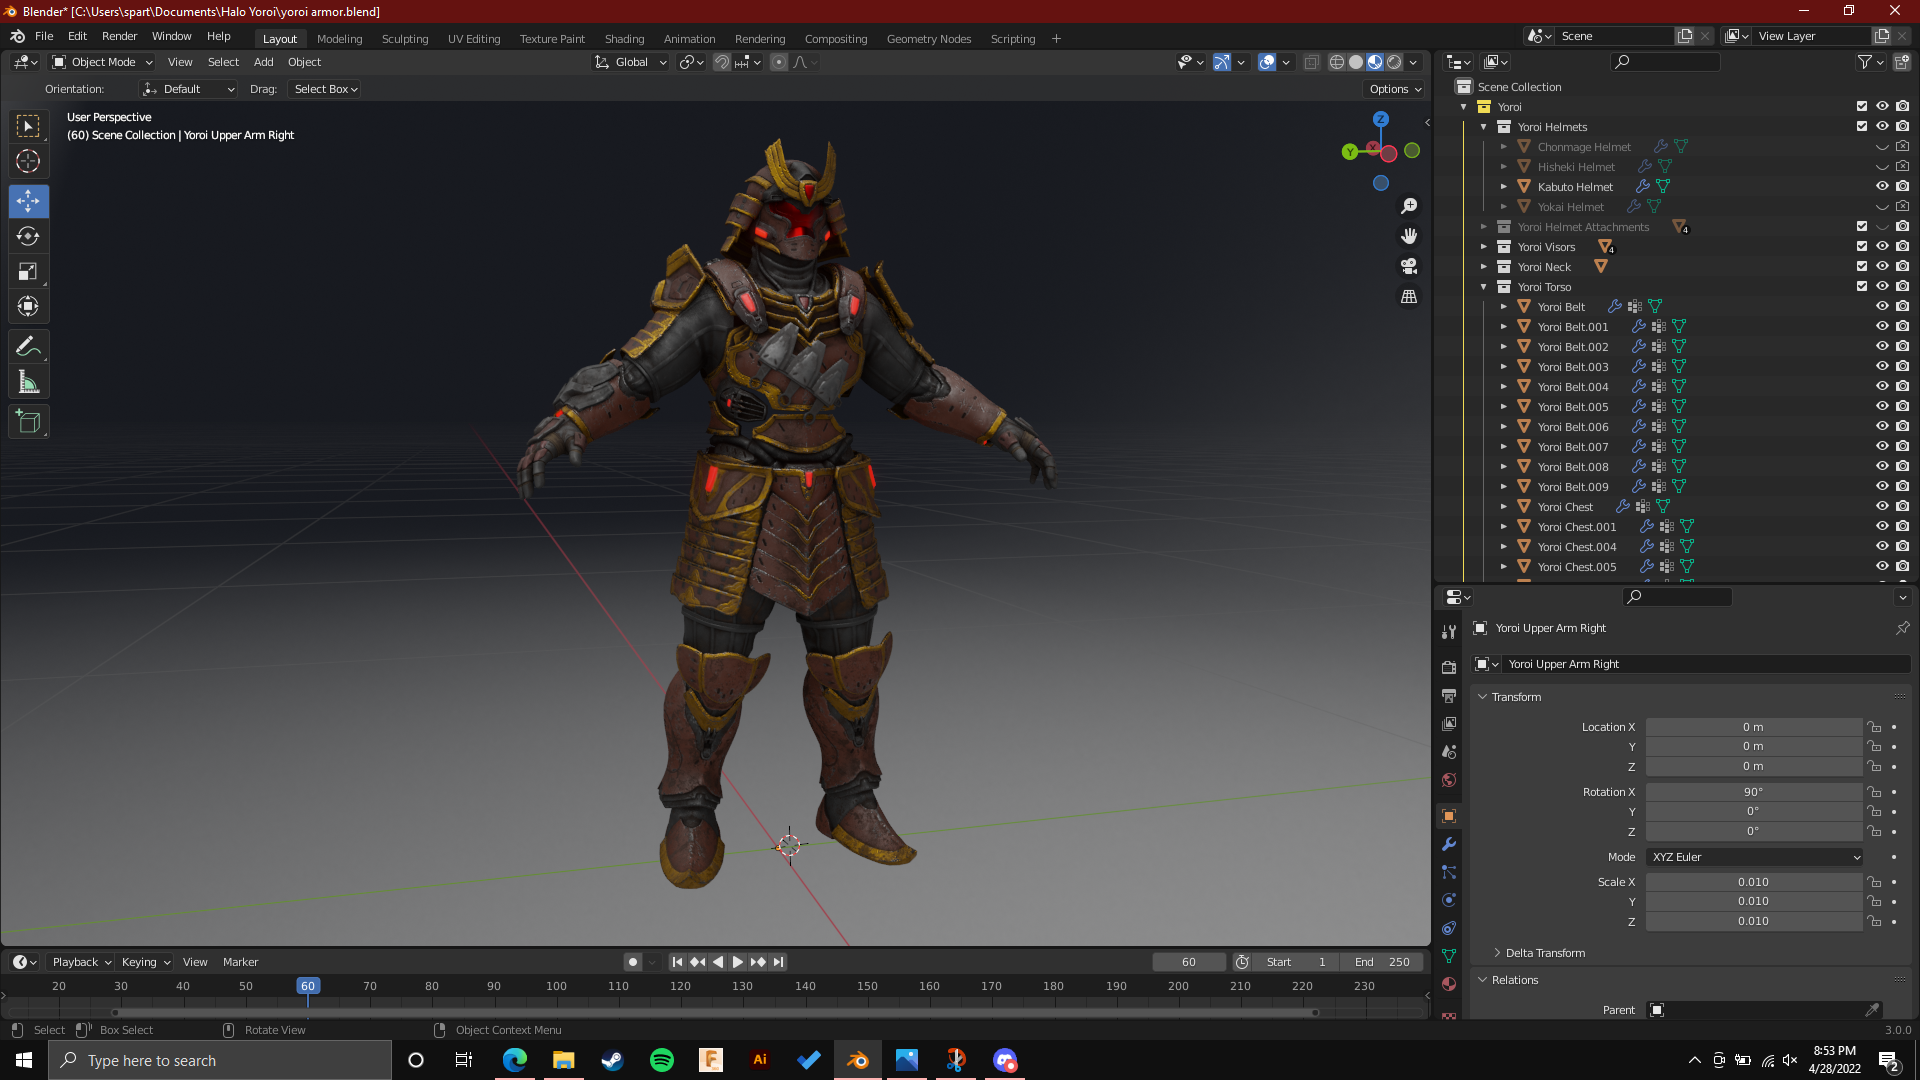Switch to the Geometry Nodes workspace

click(928, 39)
